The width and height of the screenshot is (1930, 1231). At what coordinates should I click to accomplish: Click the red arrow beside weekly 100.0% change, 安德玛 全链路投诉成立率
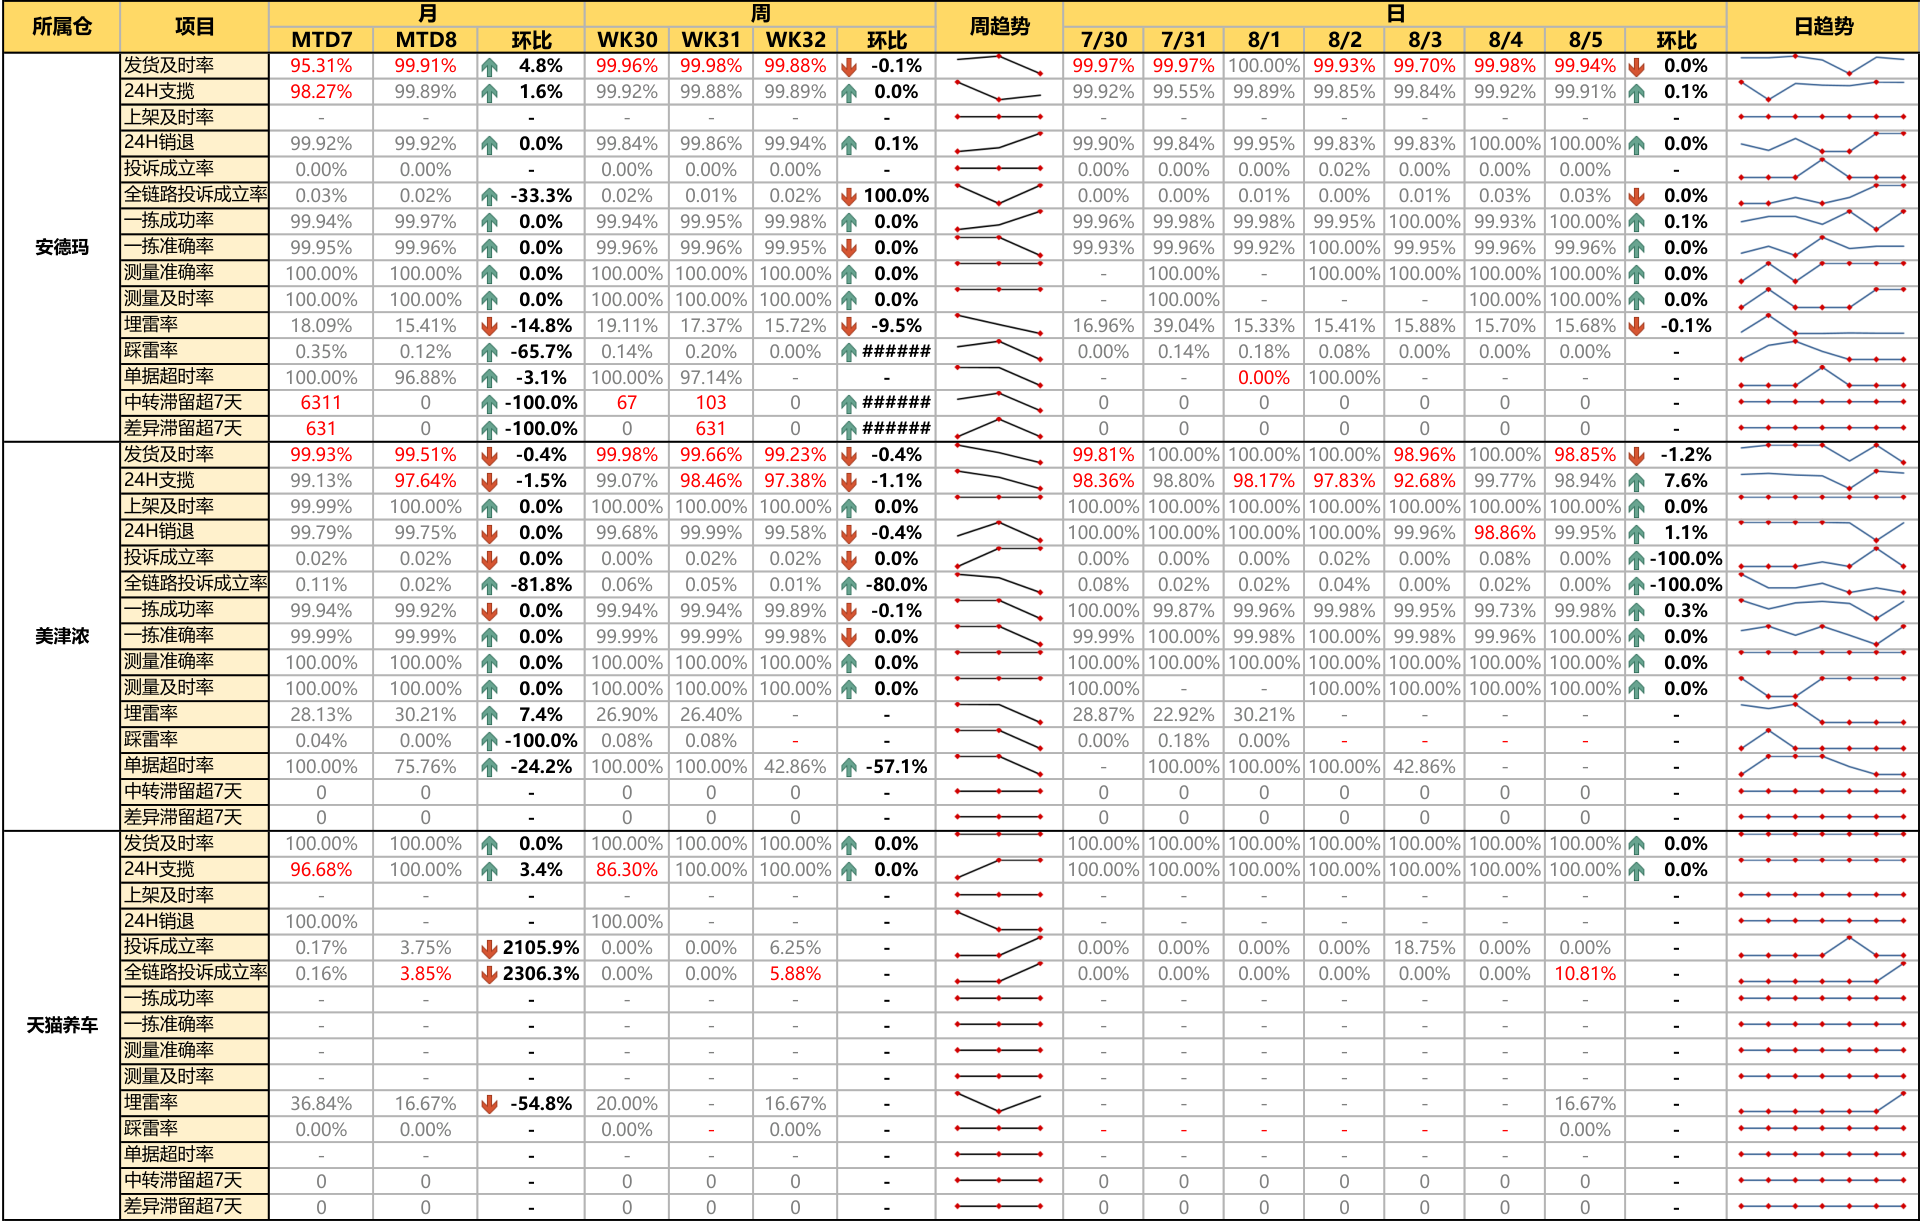tap(849, 197)
